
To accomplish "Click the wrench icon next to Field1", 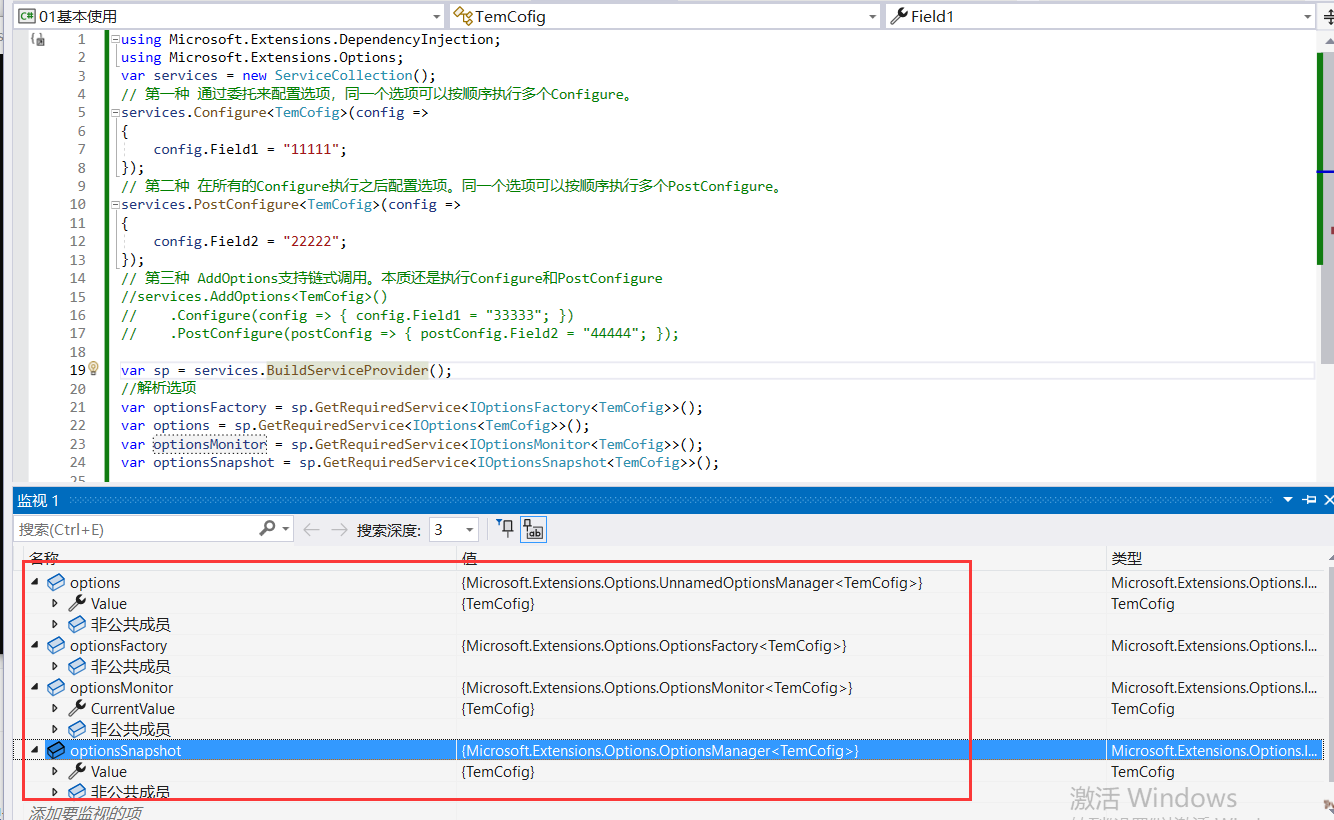I will [898, 16].
